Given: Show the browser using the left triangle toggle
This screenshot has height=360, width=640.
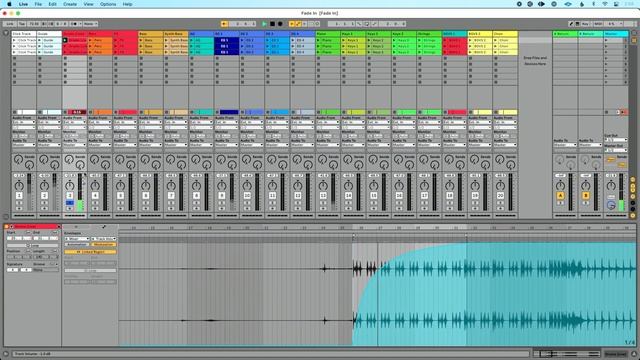Looking at the screenshot, I should point(6,33).
